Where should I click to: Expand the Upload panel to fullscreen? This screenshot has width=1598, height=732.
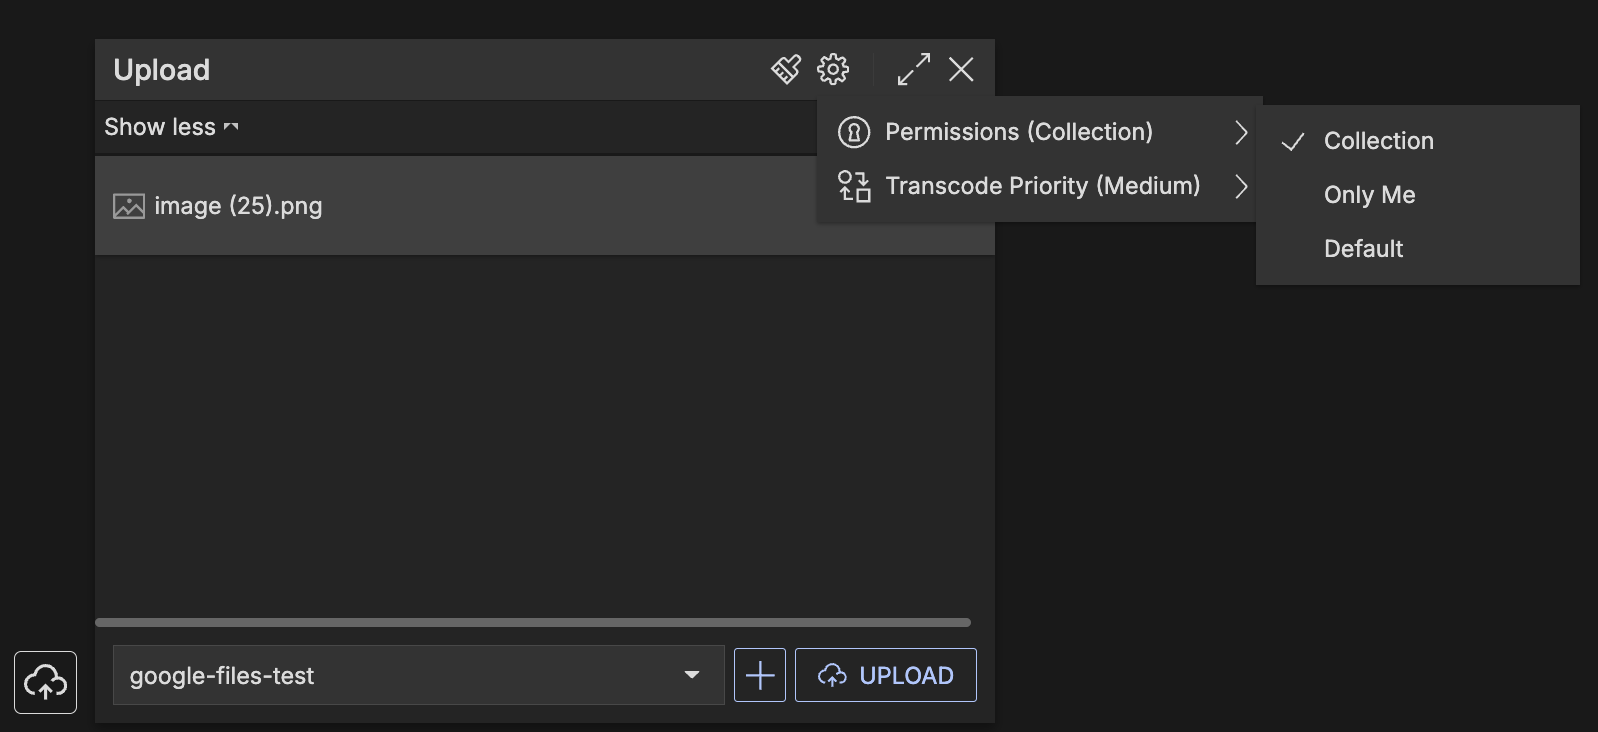pos(914,69)
